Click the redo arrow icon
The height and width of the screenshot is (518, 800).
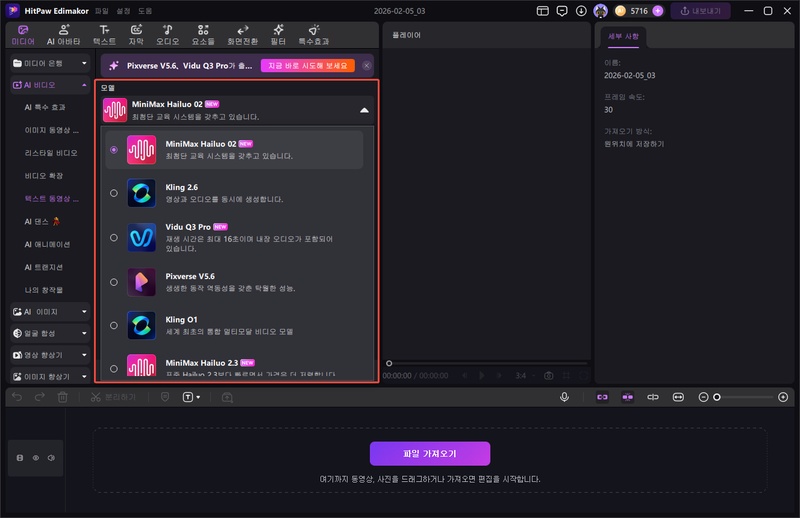tap(39, 397)
